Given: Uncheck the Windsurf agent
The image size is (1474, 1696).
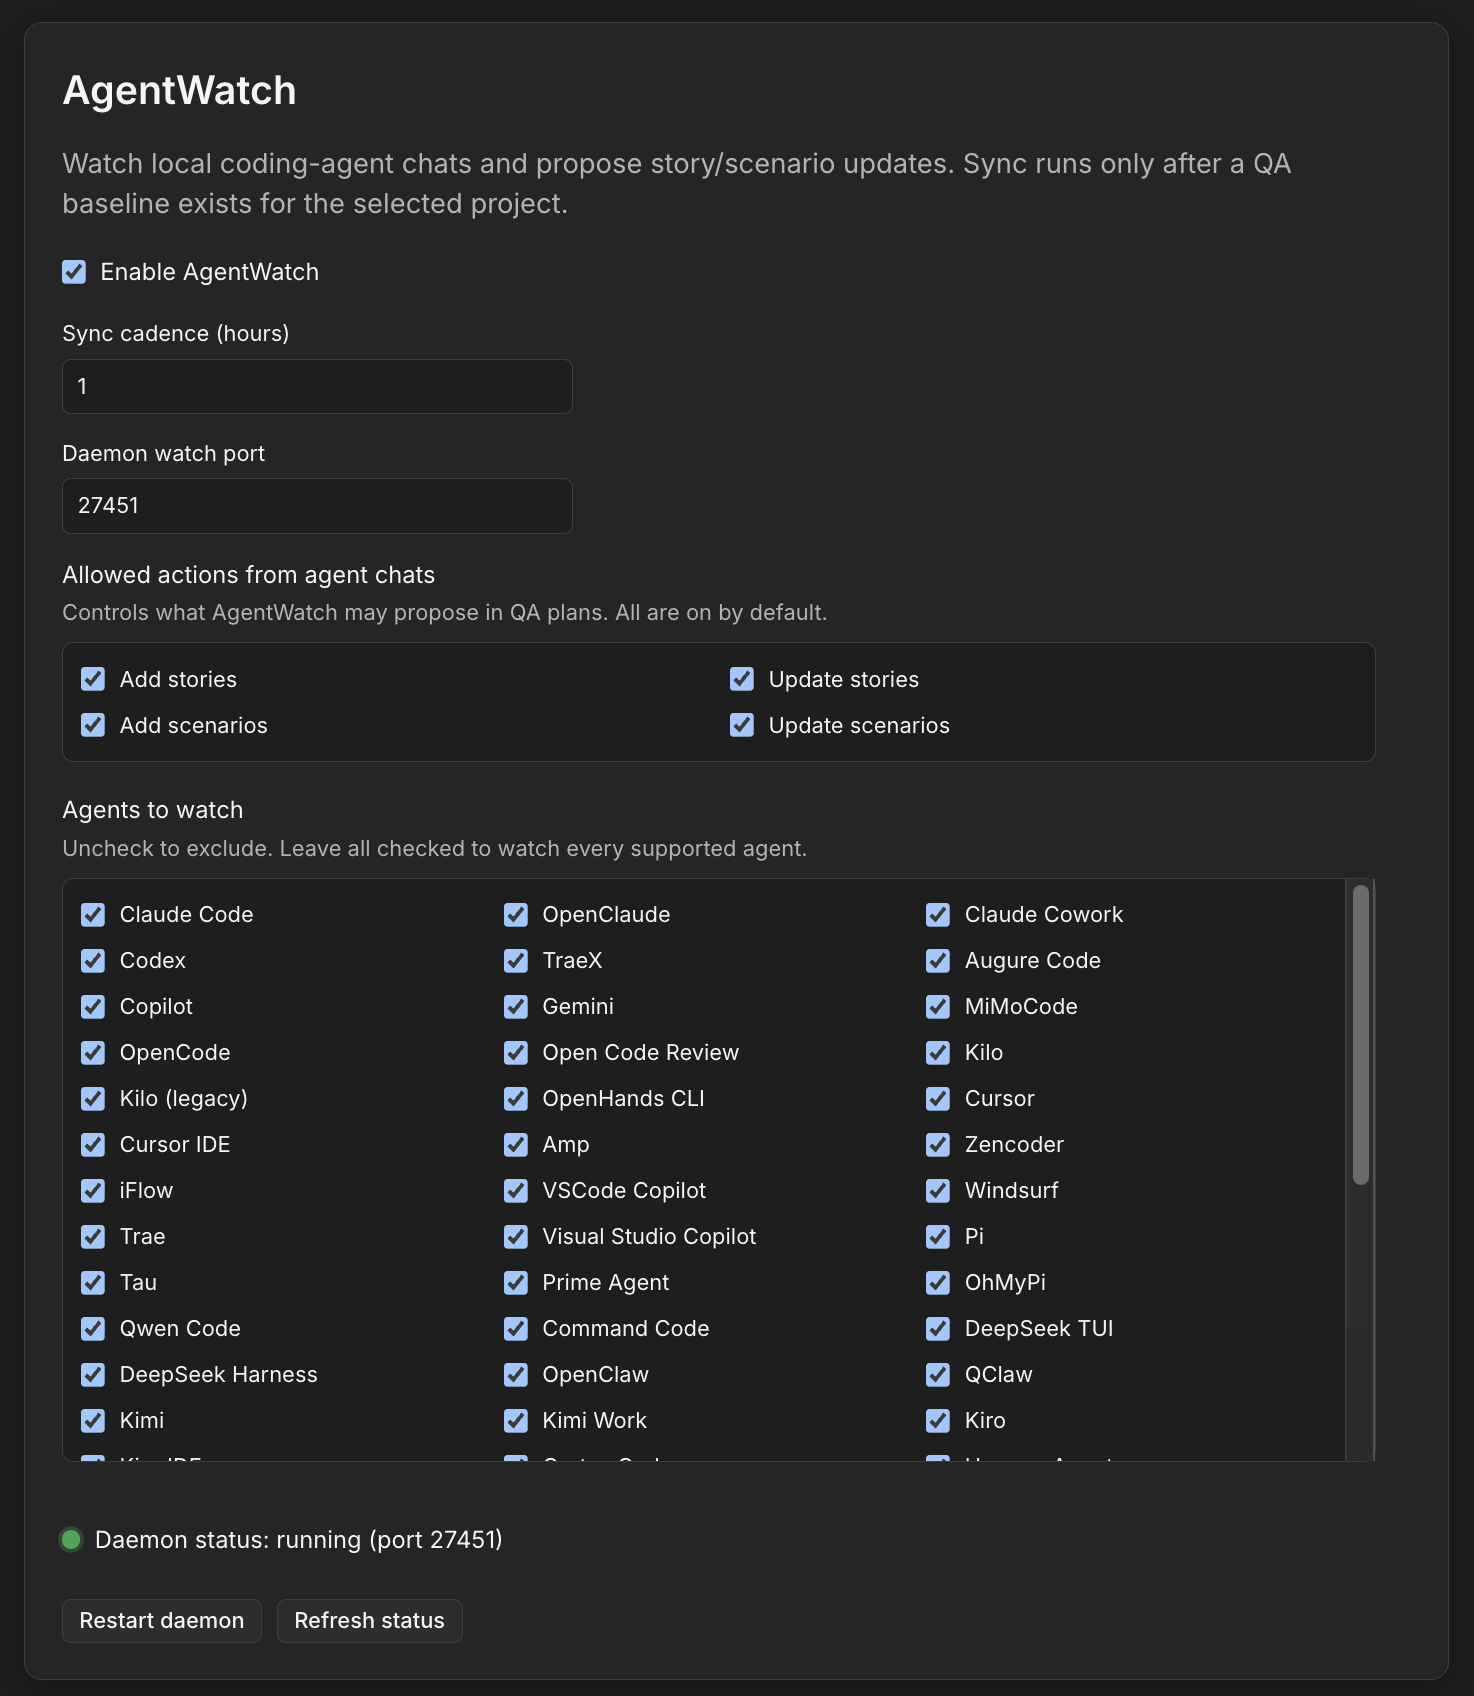Looking at the screenshot, I should (938, 1191).
